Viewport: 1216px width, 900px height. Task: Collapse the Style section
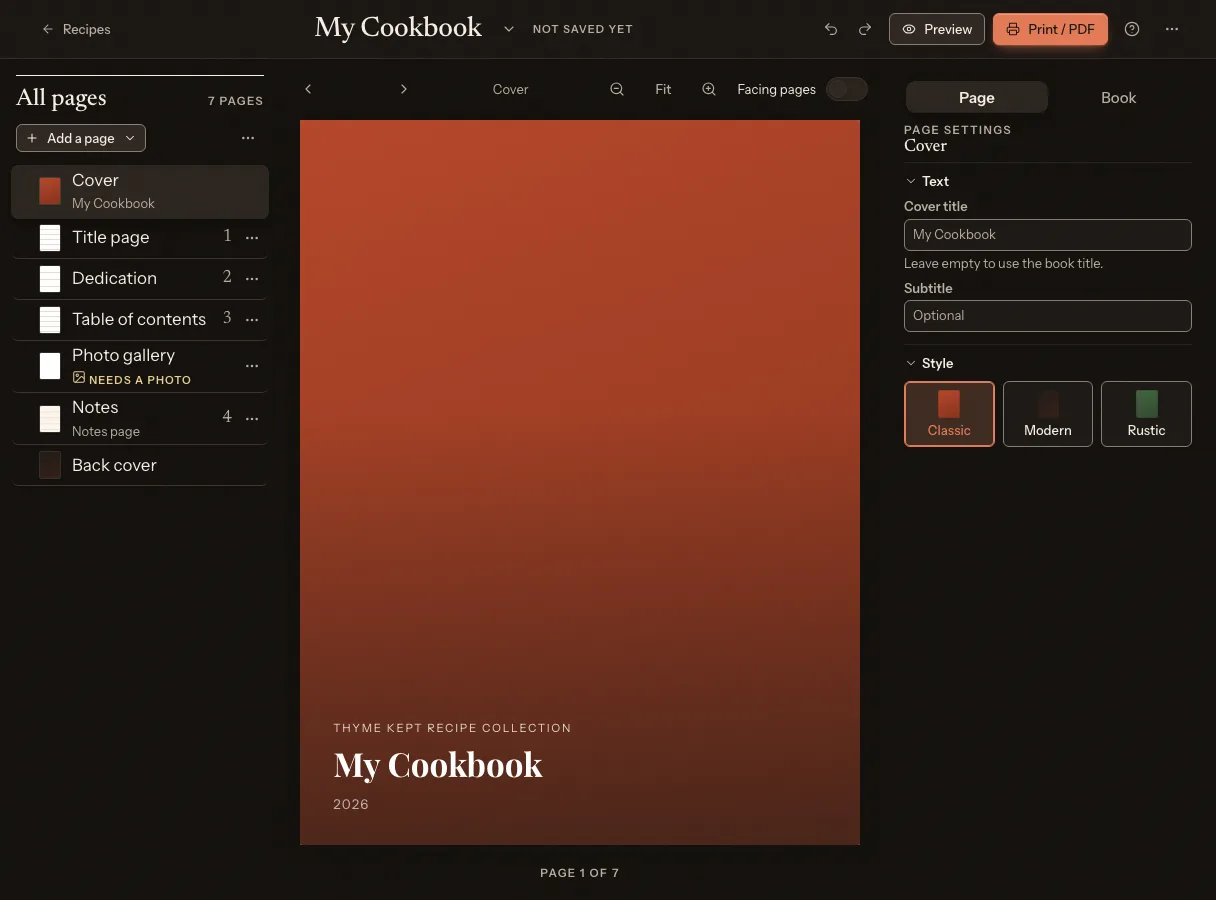929,363
